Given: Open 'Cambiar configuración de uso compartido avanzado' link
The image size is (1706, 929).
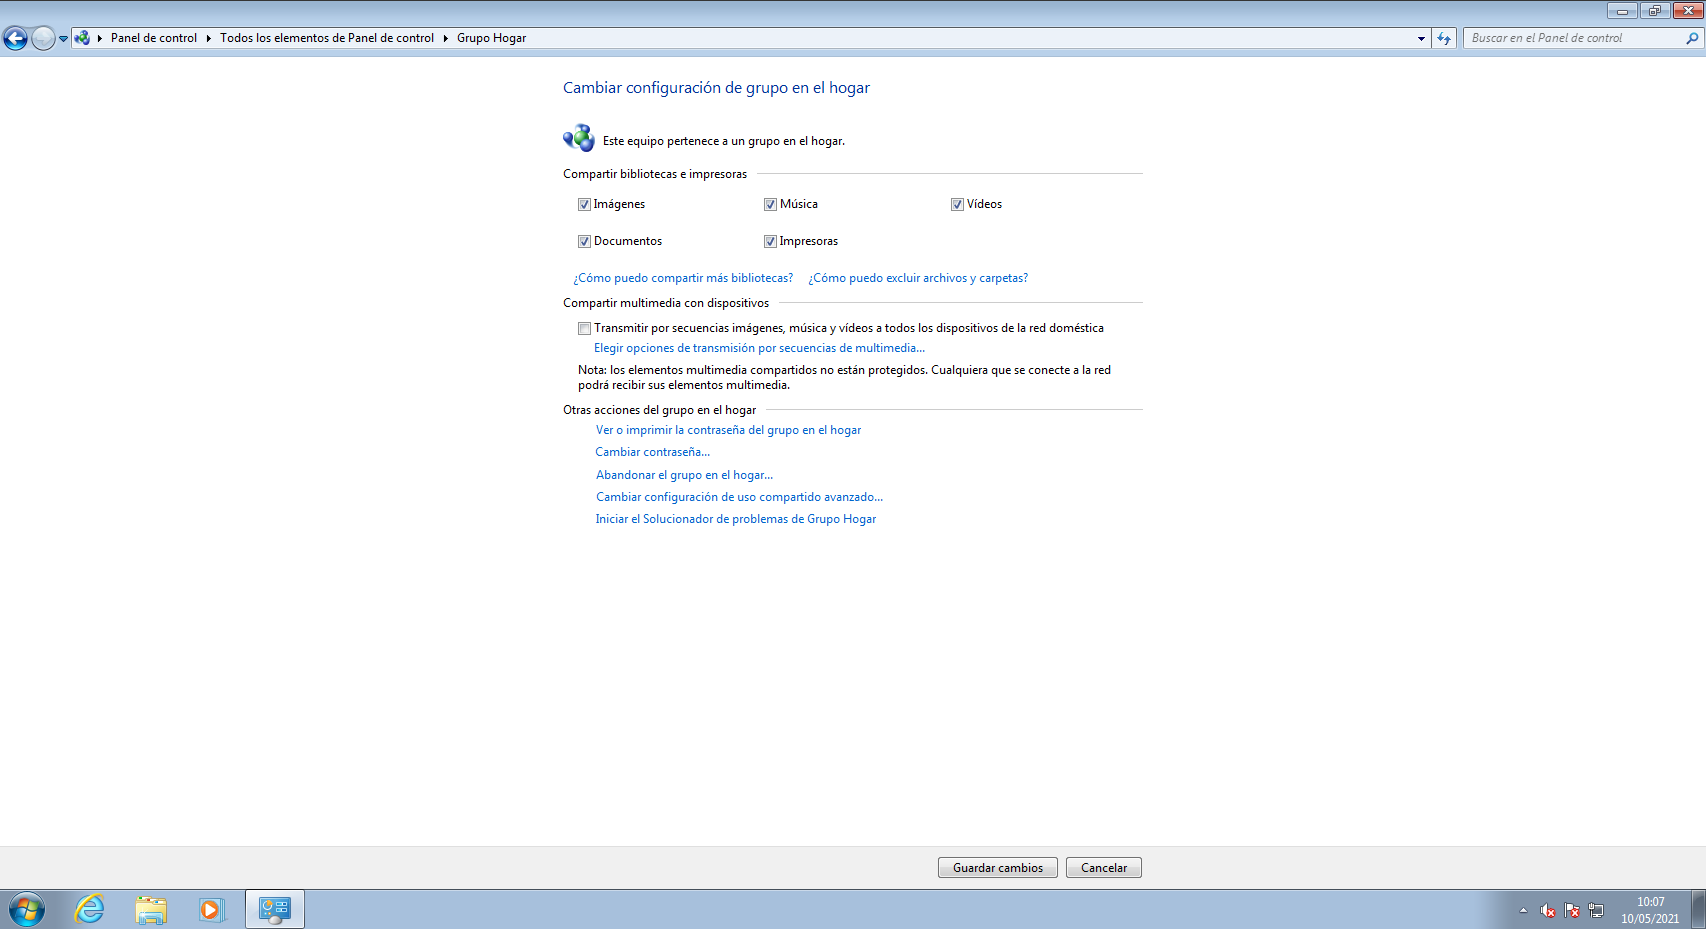Looking at the screenshot, I should pyautogui.click(x=739, y=497).
